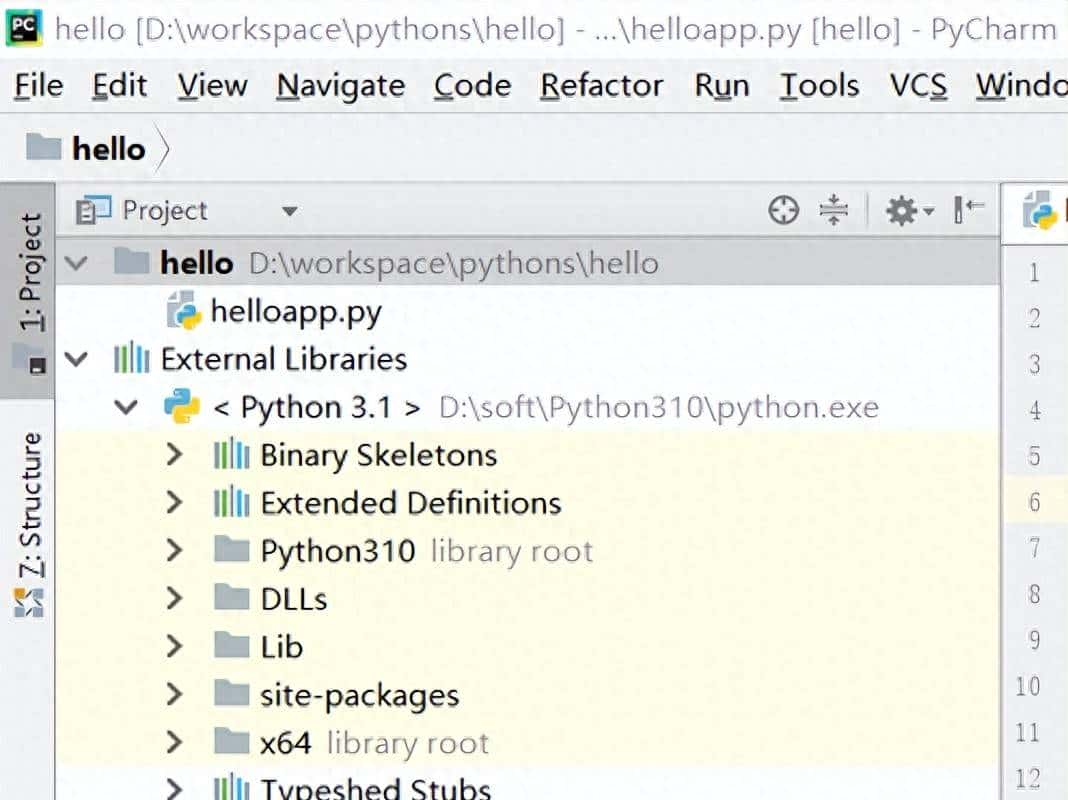Open the Project view dropdown selector
Screen dimensions: 1068x800
click(x=288, y=211)
